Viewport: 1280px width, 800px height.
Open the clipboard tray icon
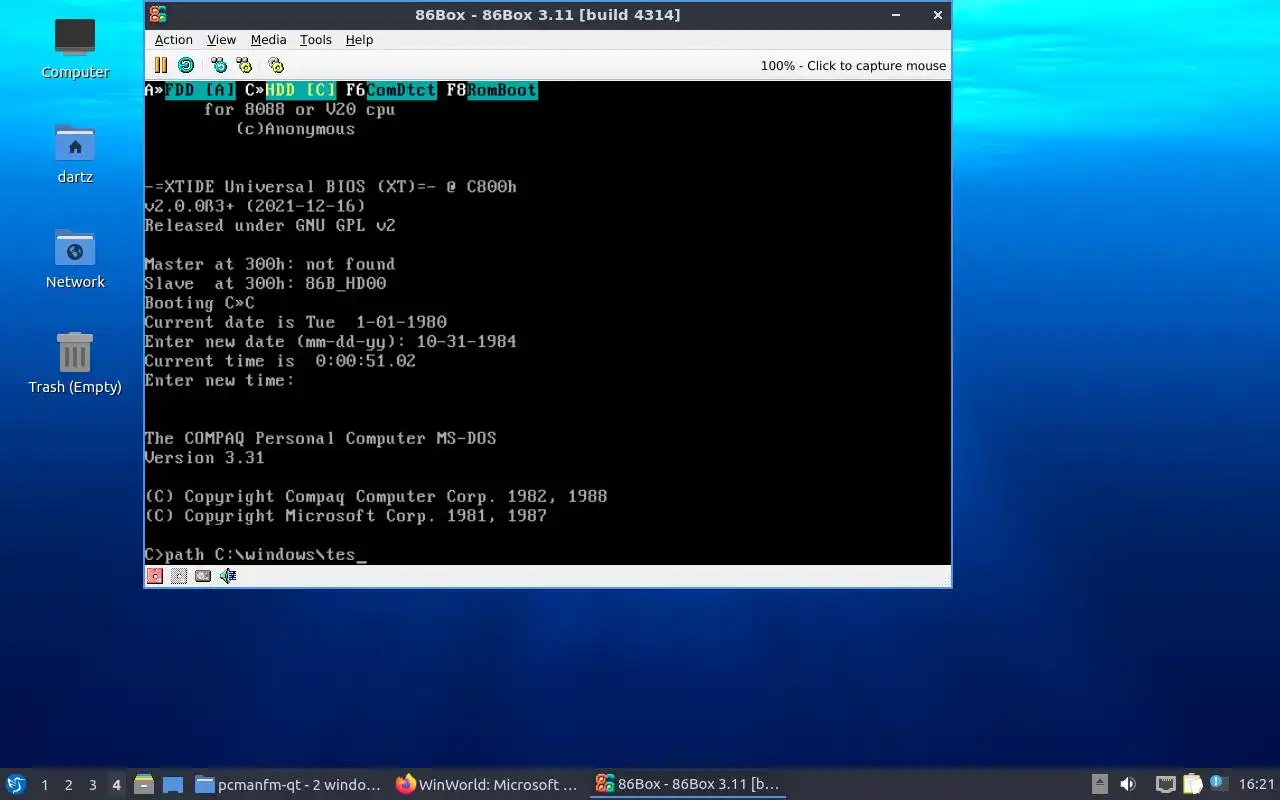point(1193,785)
